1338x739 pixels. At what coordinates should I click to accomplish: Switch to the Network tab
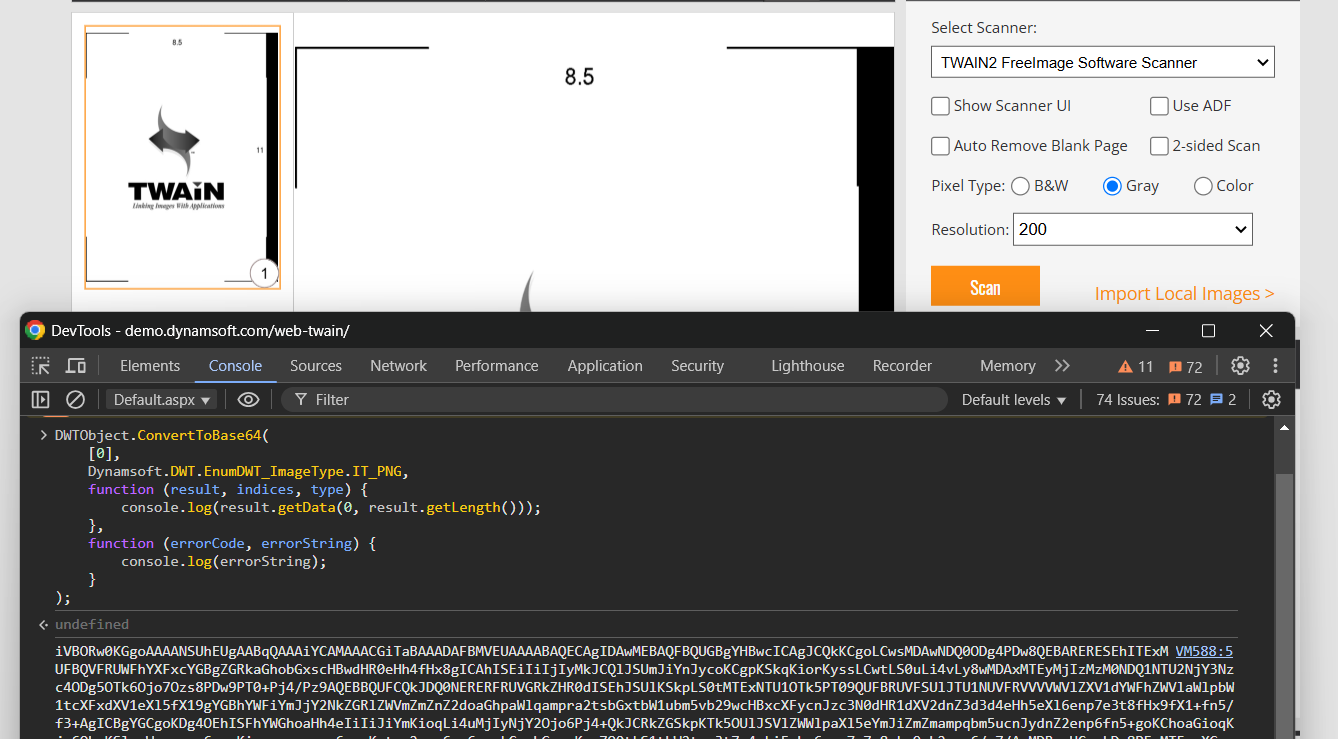click(398, 366)
